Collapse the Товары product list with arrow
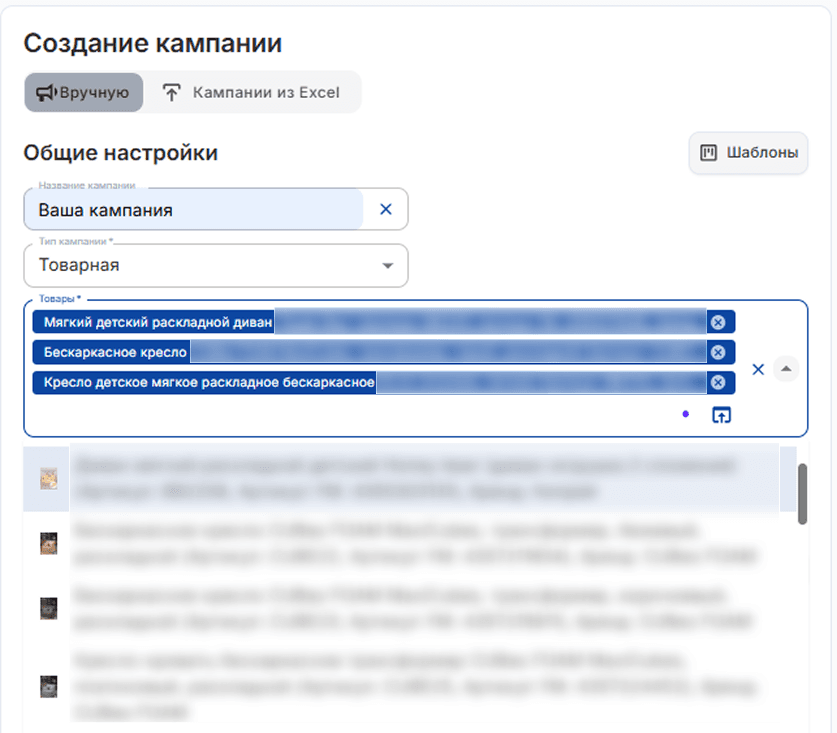This screenshot has height=733, width=837. [x=786, y=369]
